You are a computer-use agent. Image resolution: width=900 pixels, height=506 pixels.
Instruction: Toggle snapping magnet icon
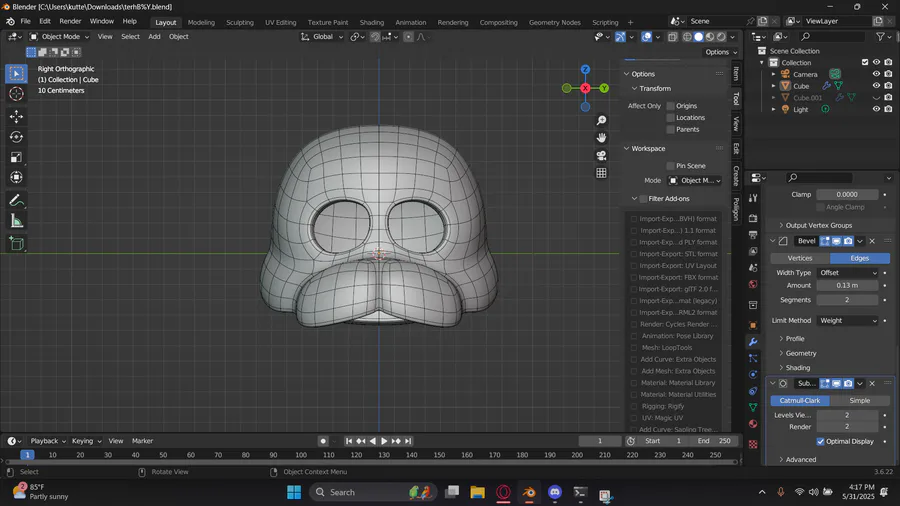pos(375,37)
